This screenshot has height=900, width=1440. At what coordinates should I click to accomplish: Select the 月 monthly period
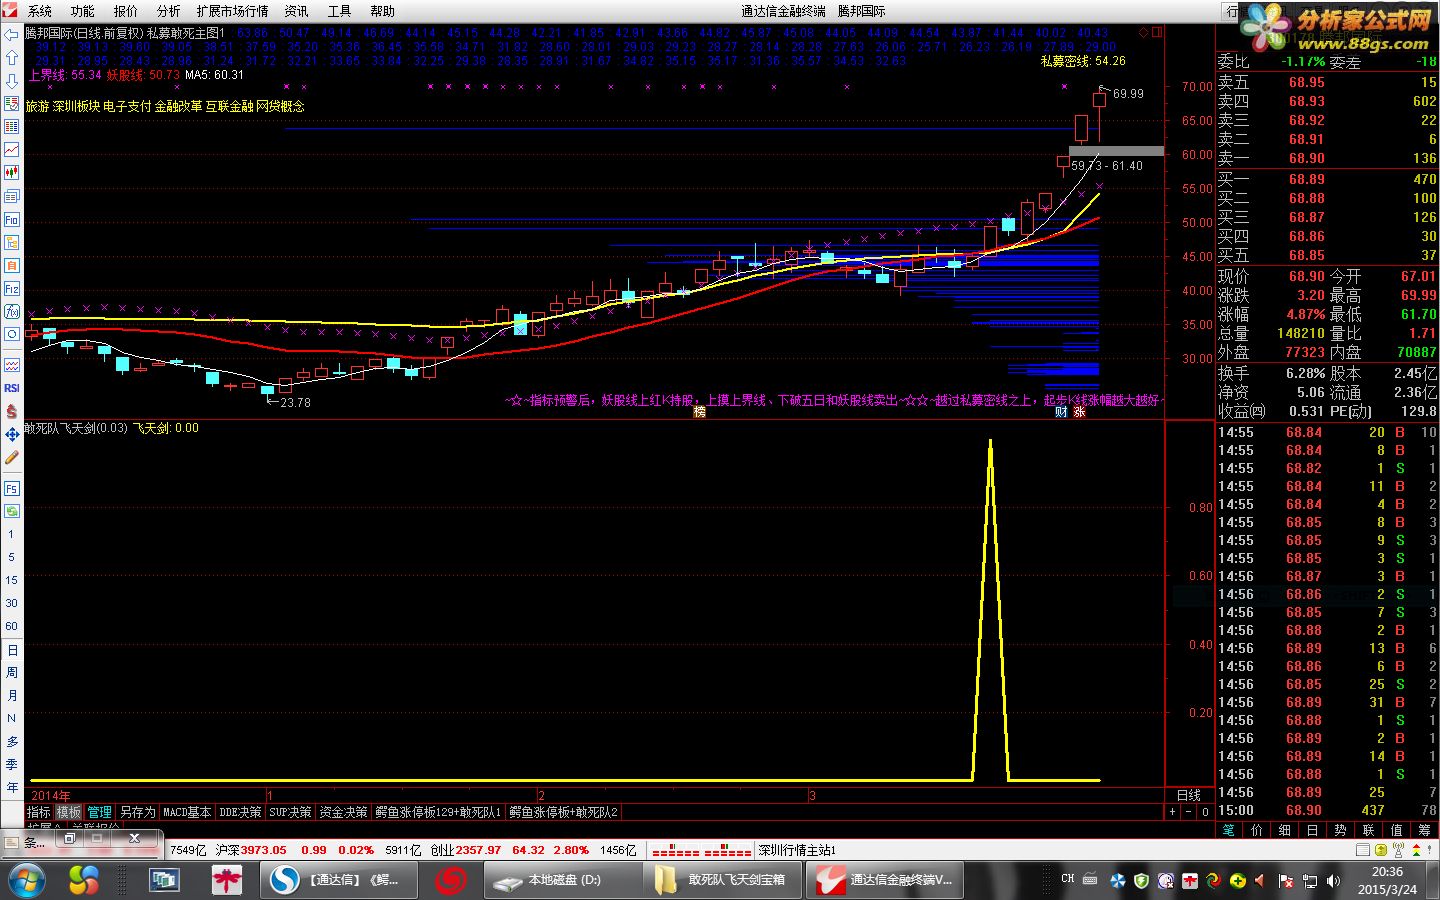pos(12,696)
